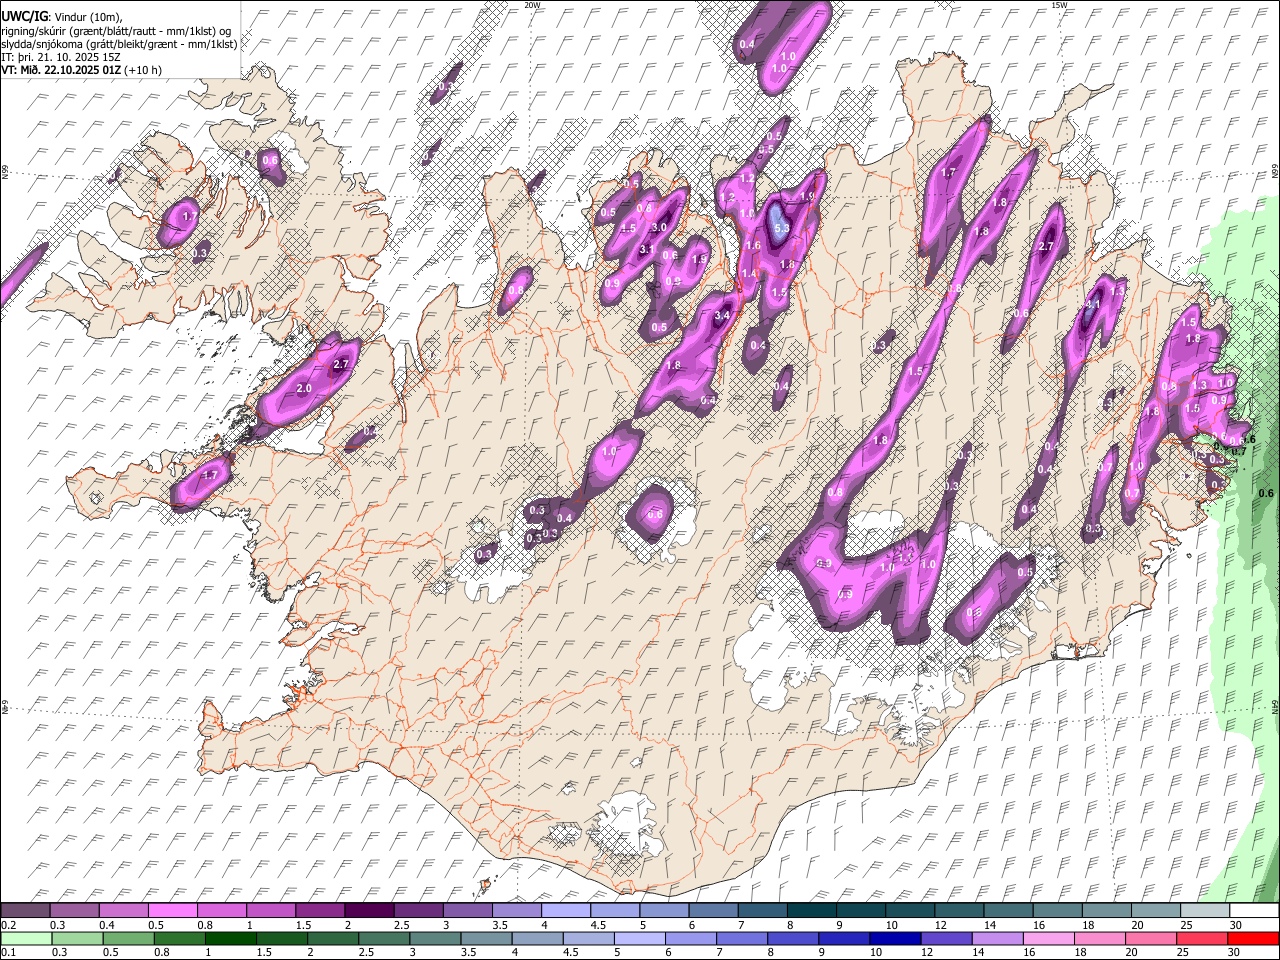Click the "3.4" precipitation value on the map
1280x960 pixels.
[724, 316]
